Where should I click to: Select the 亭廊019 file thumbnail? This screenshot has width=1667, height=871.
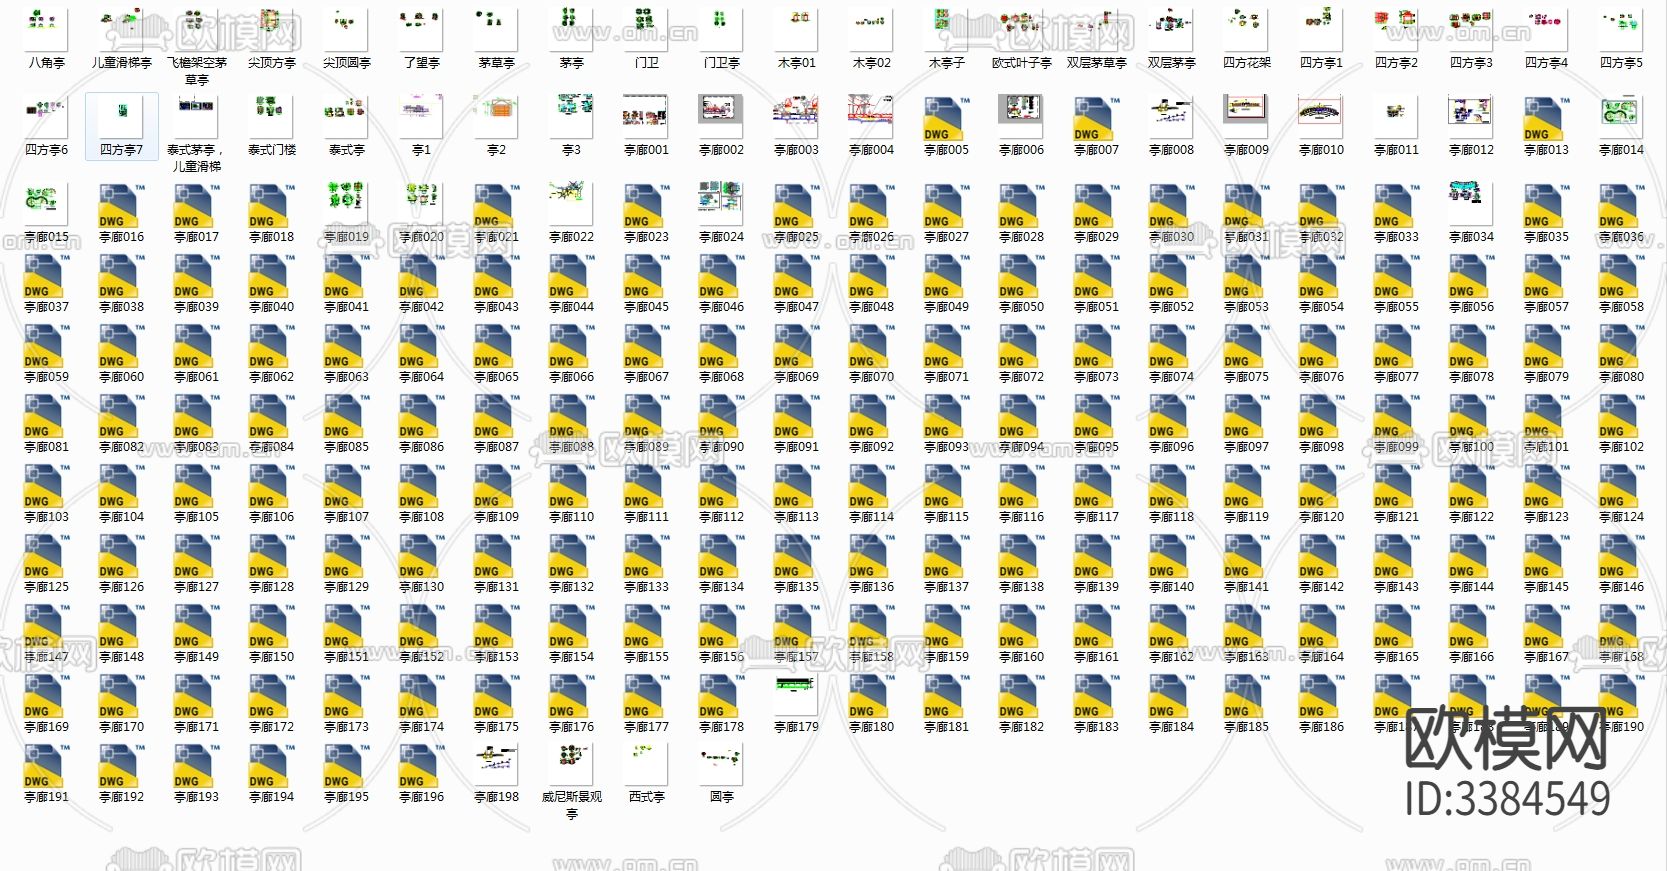pos(346,203)
